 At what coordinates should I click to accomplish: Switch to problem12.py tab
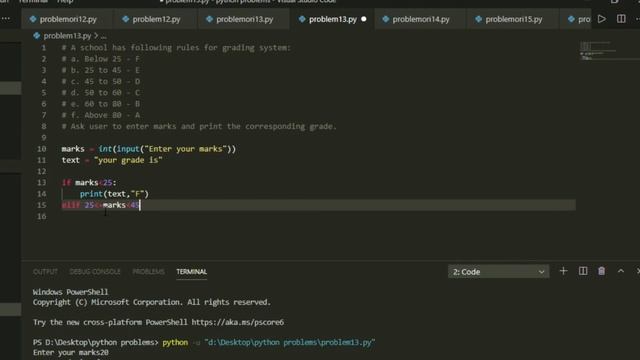click(x=151, y=19)
